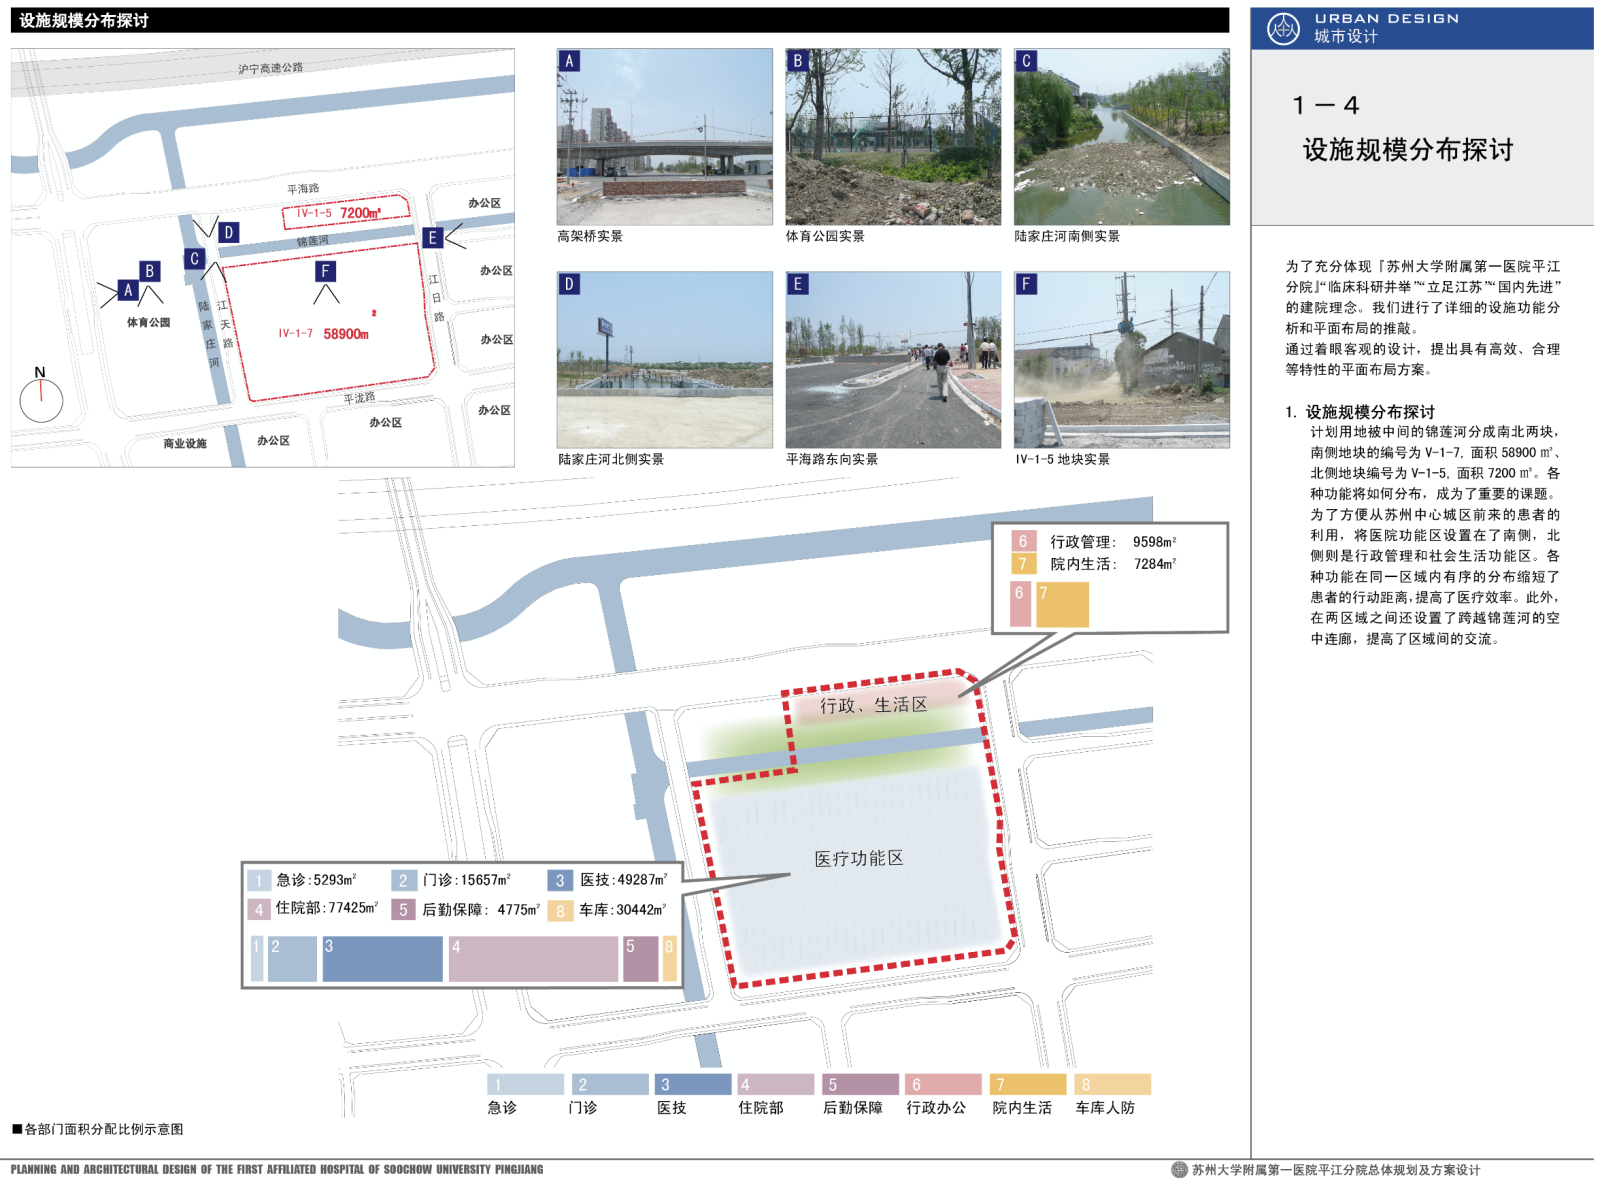Open the 体育公园实景 photo
The width and height of the screenshot is (1600, 1184).
893,137
